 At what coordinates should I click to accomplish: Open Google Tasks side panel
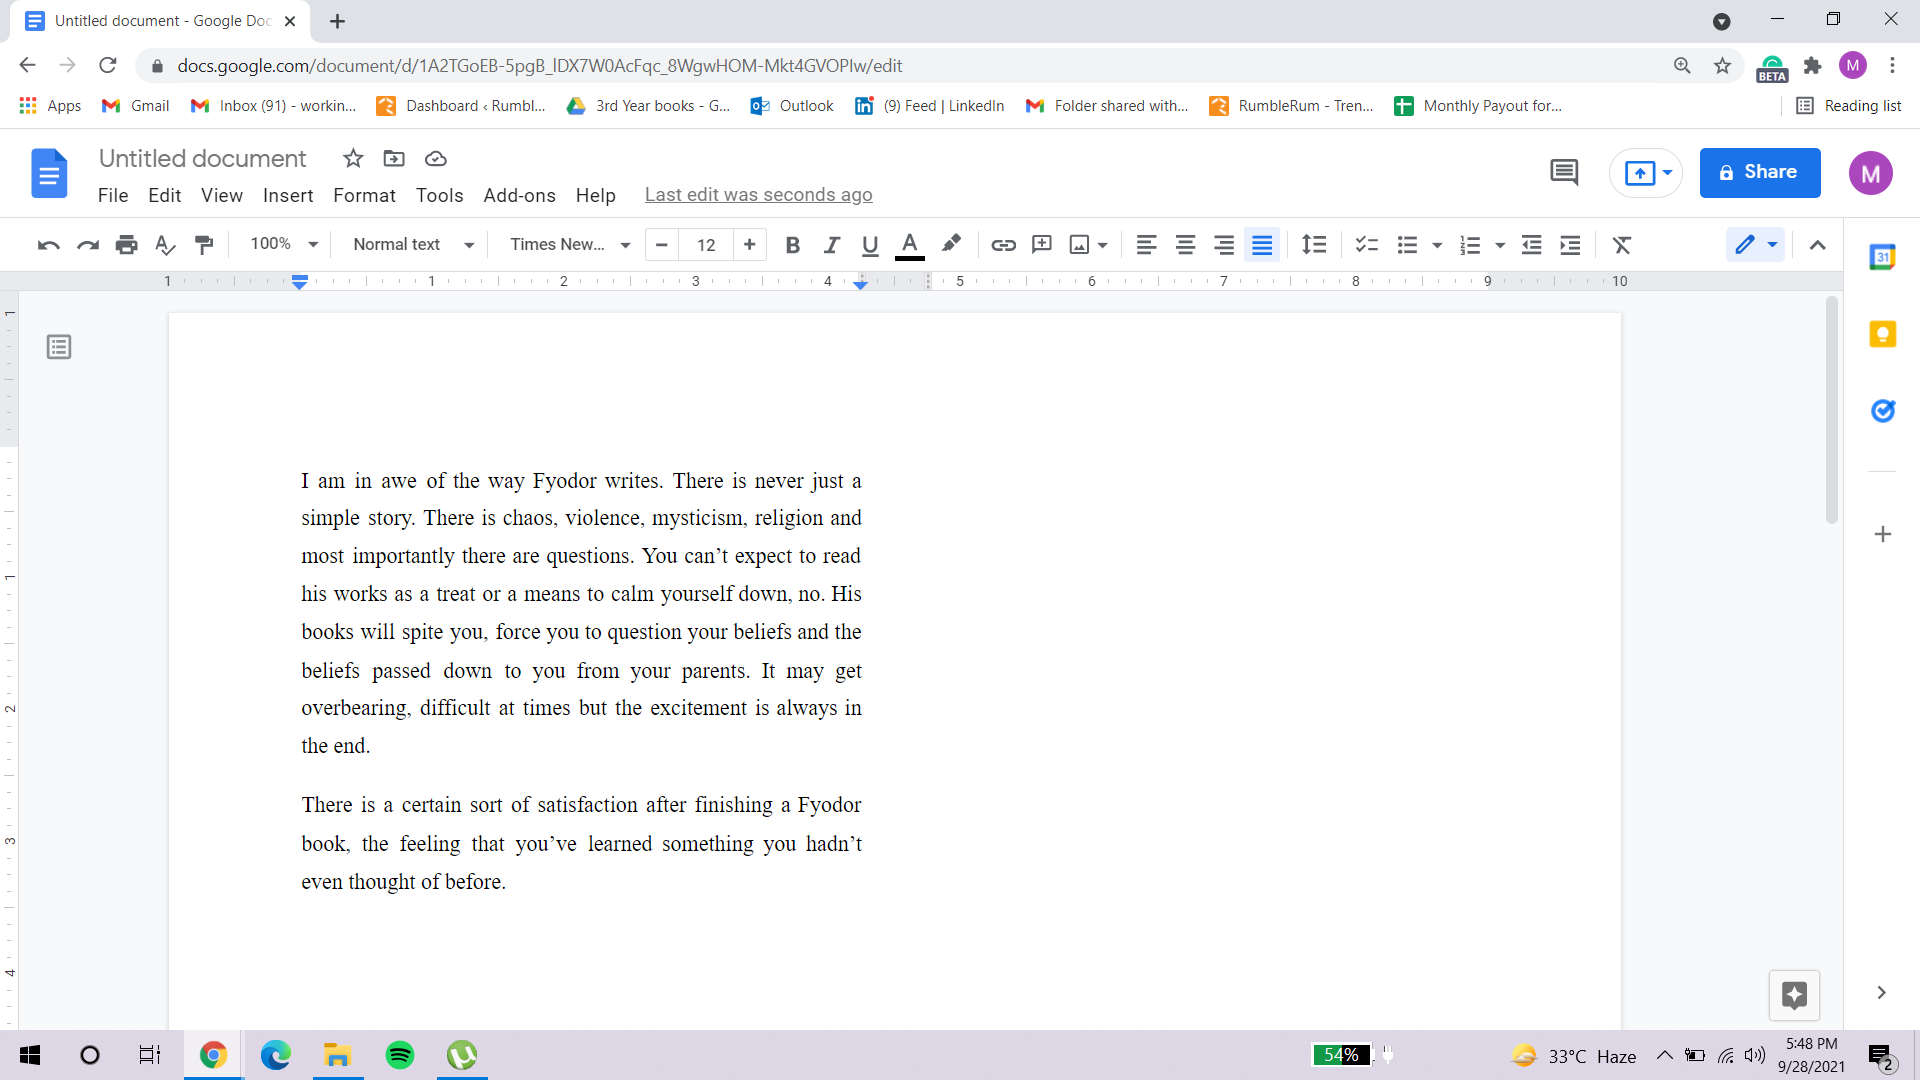pos(1882,411)
